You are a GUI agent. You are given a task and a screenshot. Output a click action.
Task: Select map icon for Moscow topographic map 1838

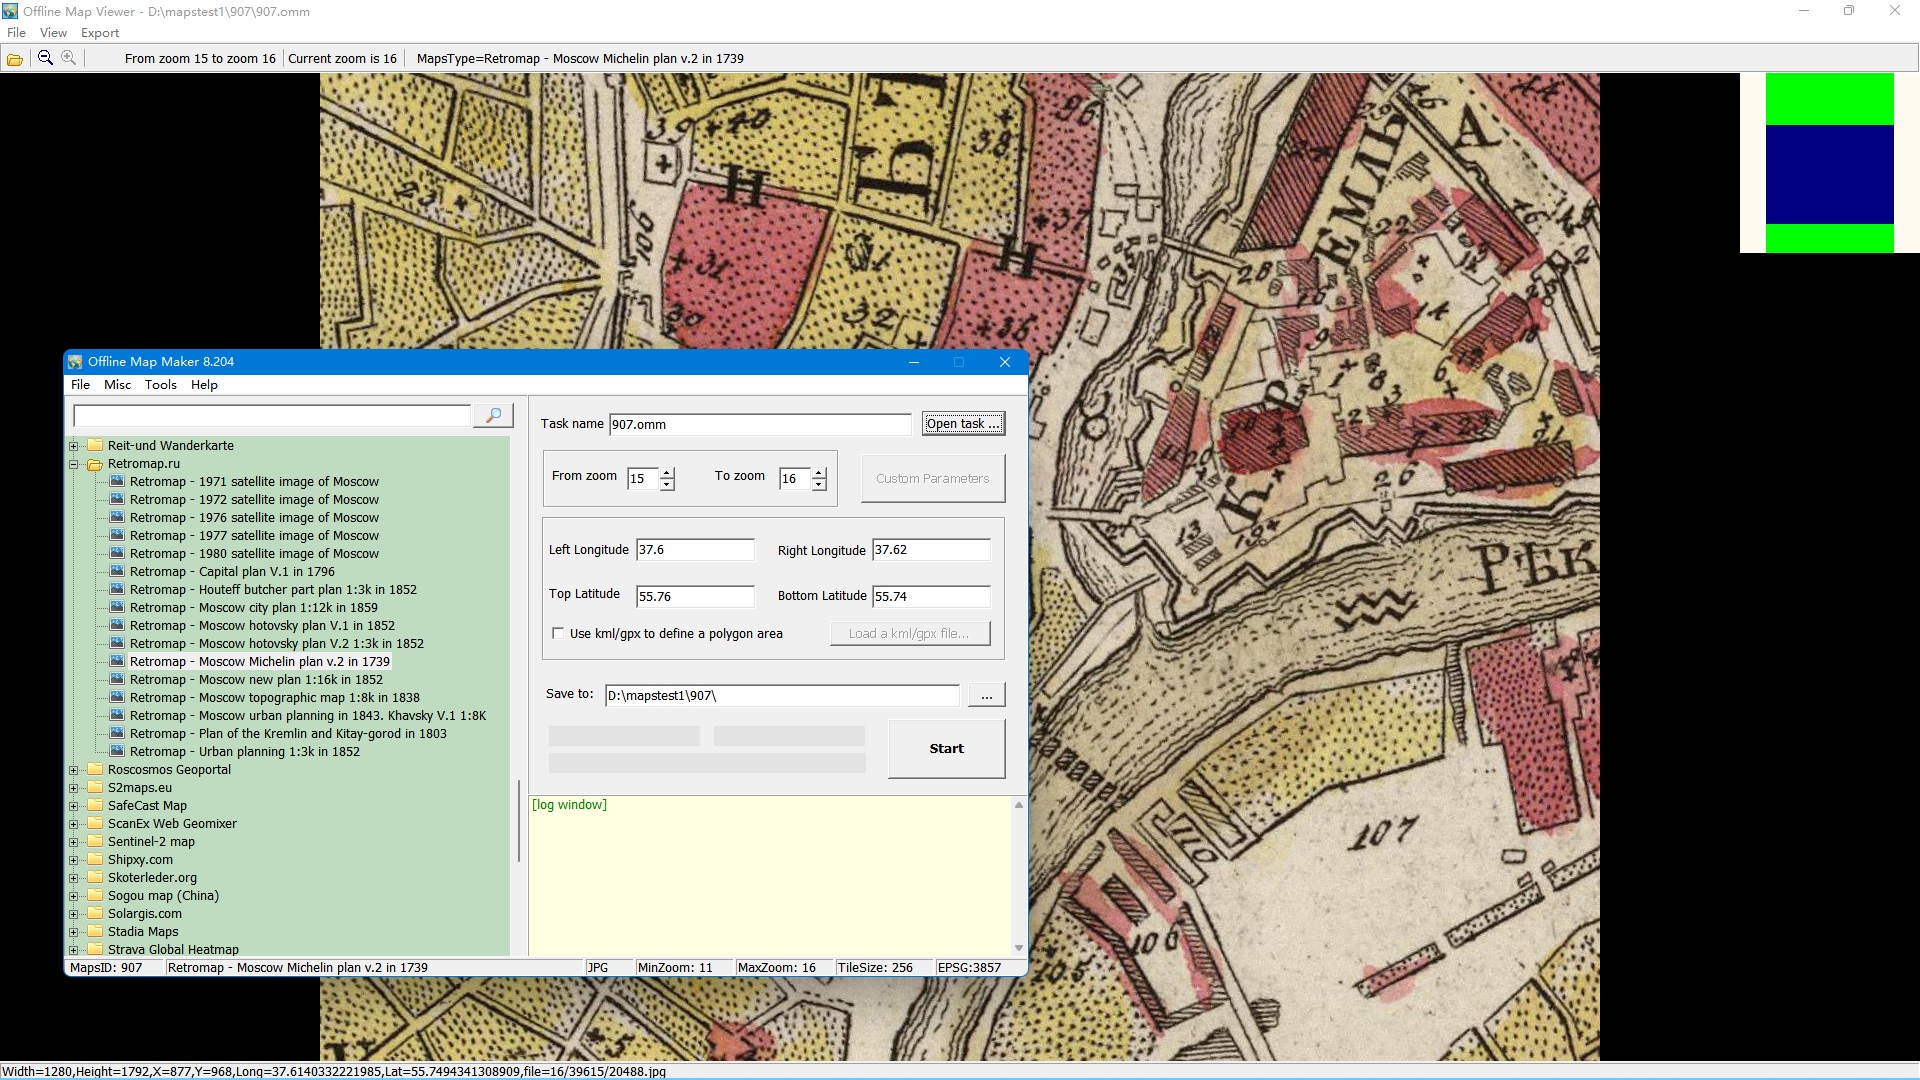click(117, 697)
